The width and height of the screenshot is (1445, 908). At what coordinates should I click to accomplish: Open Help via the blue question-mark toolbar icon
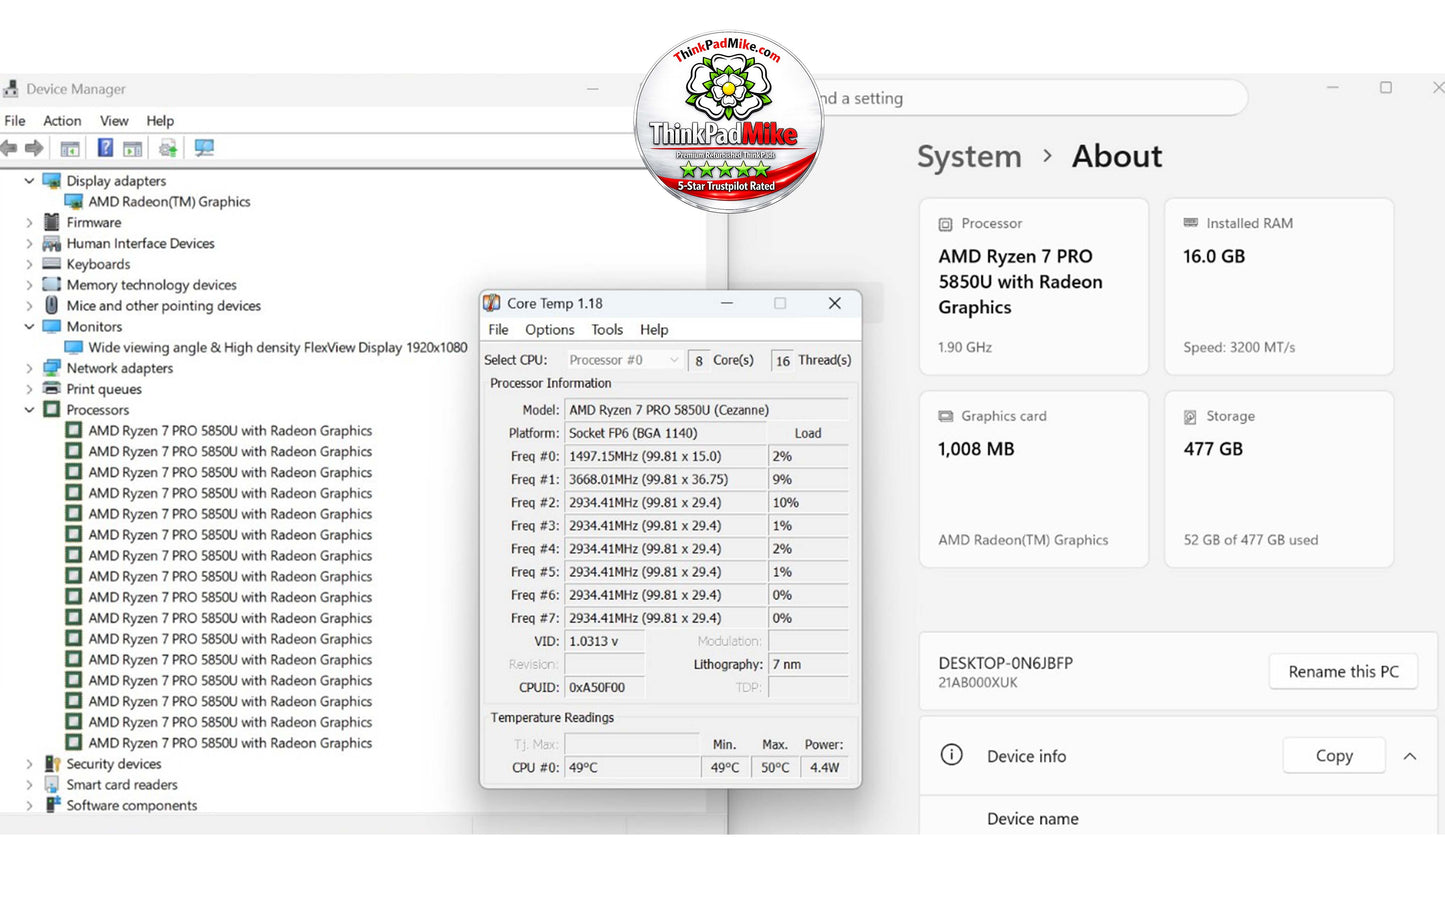pos(105,148)
